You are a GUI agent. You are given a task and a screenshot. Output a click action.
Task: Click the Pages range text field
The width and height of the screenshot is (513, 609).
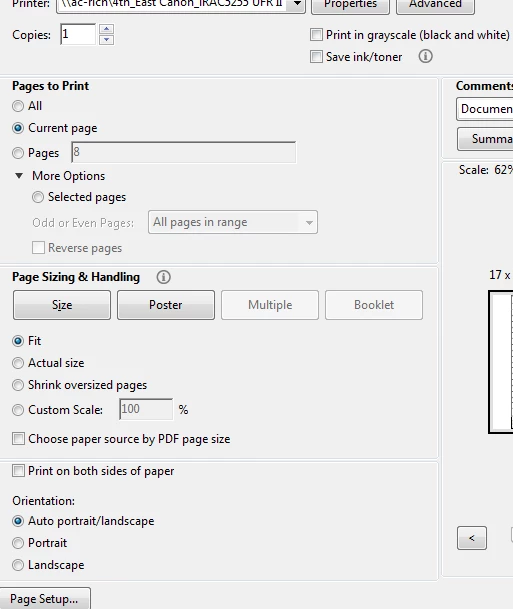[184, 152]
